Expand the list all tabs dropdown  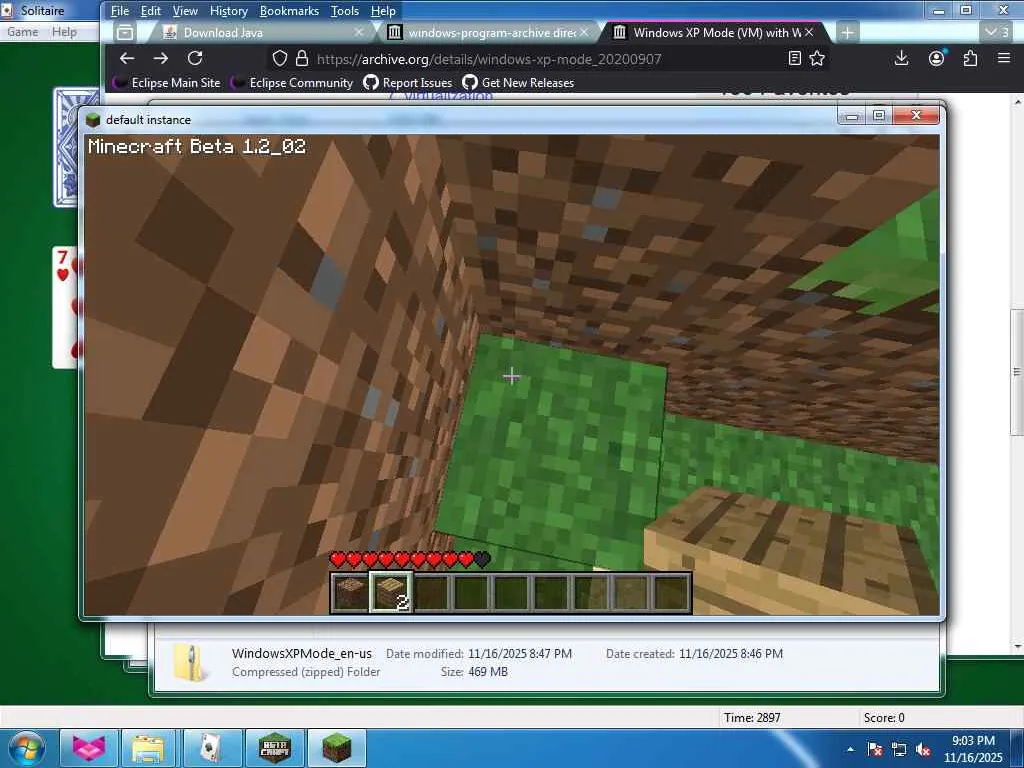point(997,33)
